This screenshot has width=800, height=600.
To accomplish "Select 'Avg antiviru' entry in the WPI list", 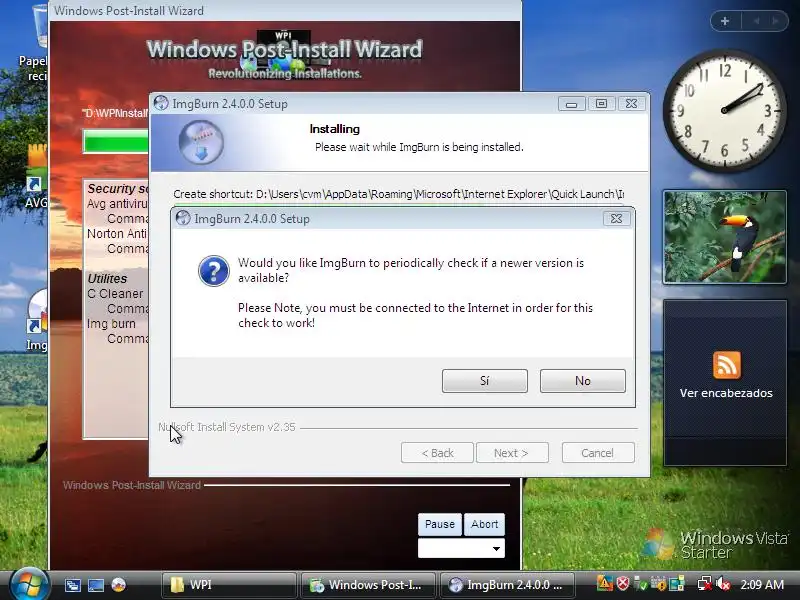I will [x=117, y=204].
